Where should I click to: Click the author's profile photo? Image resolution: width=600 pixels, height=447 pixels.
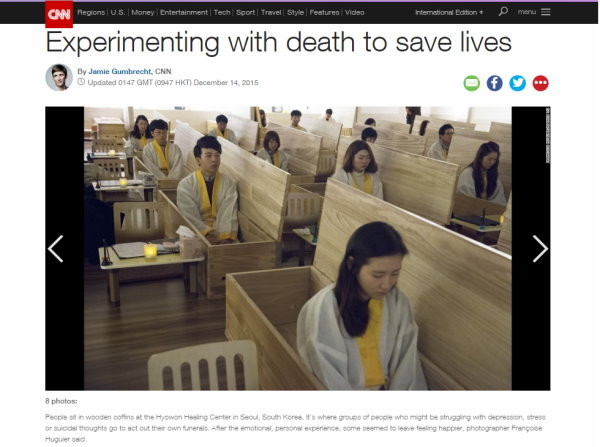coord(59,77)
